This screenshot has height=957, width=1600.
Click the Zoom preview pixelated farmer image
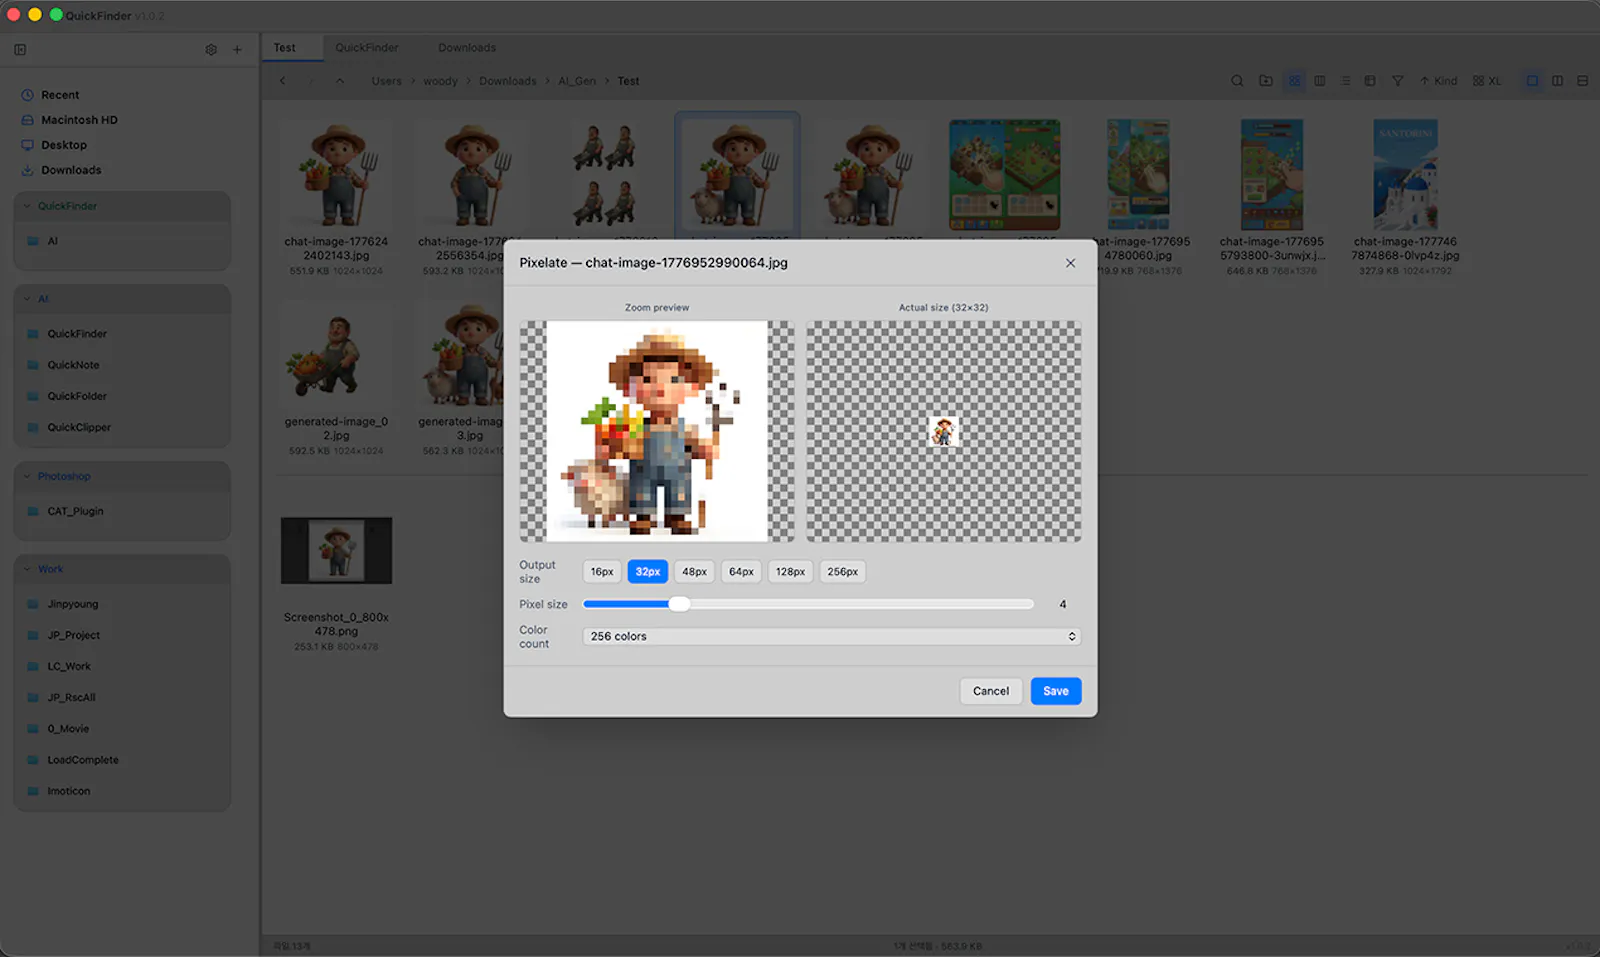point(657,431)
